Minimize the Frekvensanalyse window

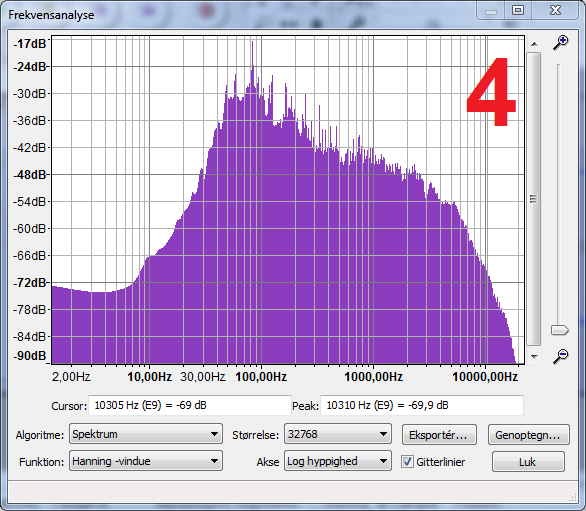491,10
